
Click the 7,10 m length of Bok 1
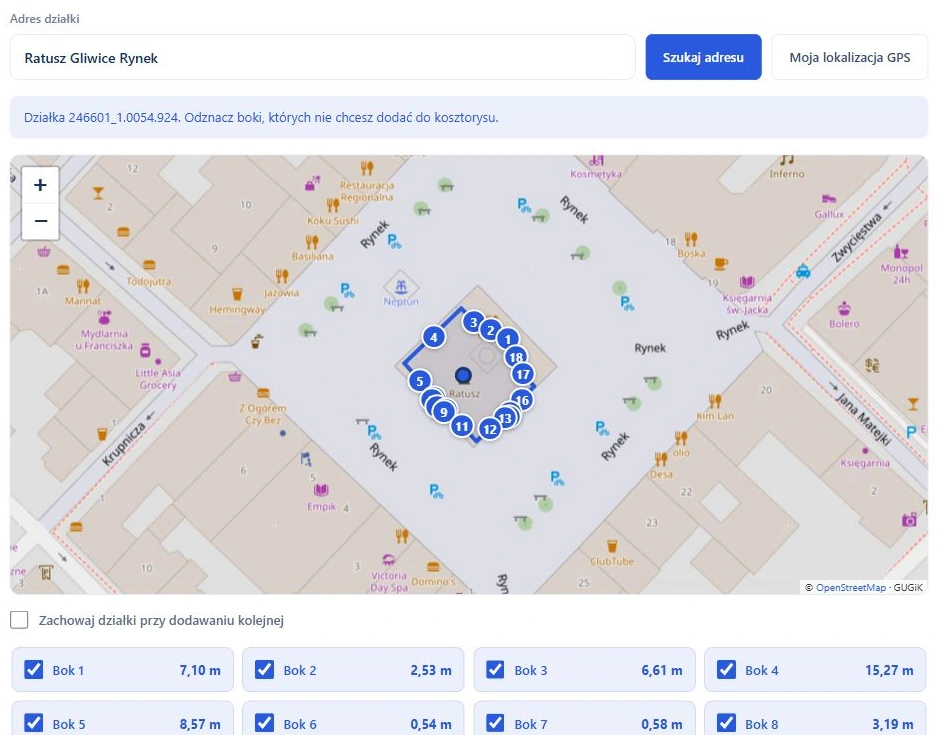click(x=200, y=670)
